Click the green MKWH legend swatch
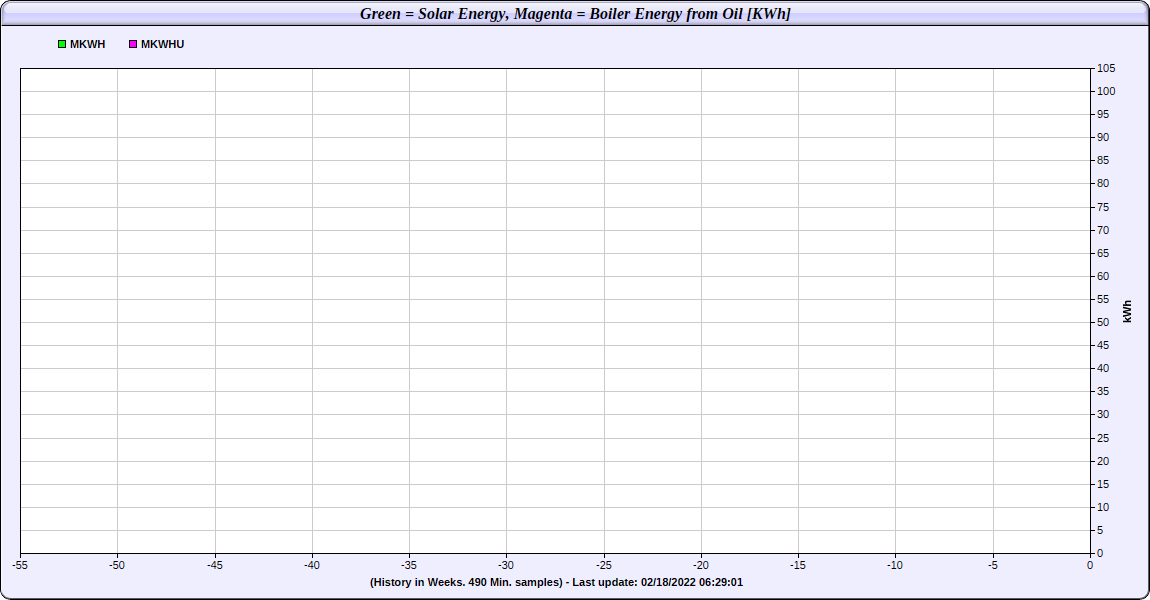Image resolution: width=1150 pixels, height=600 pixels. 62,44
